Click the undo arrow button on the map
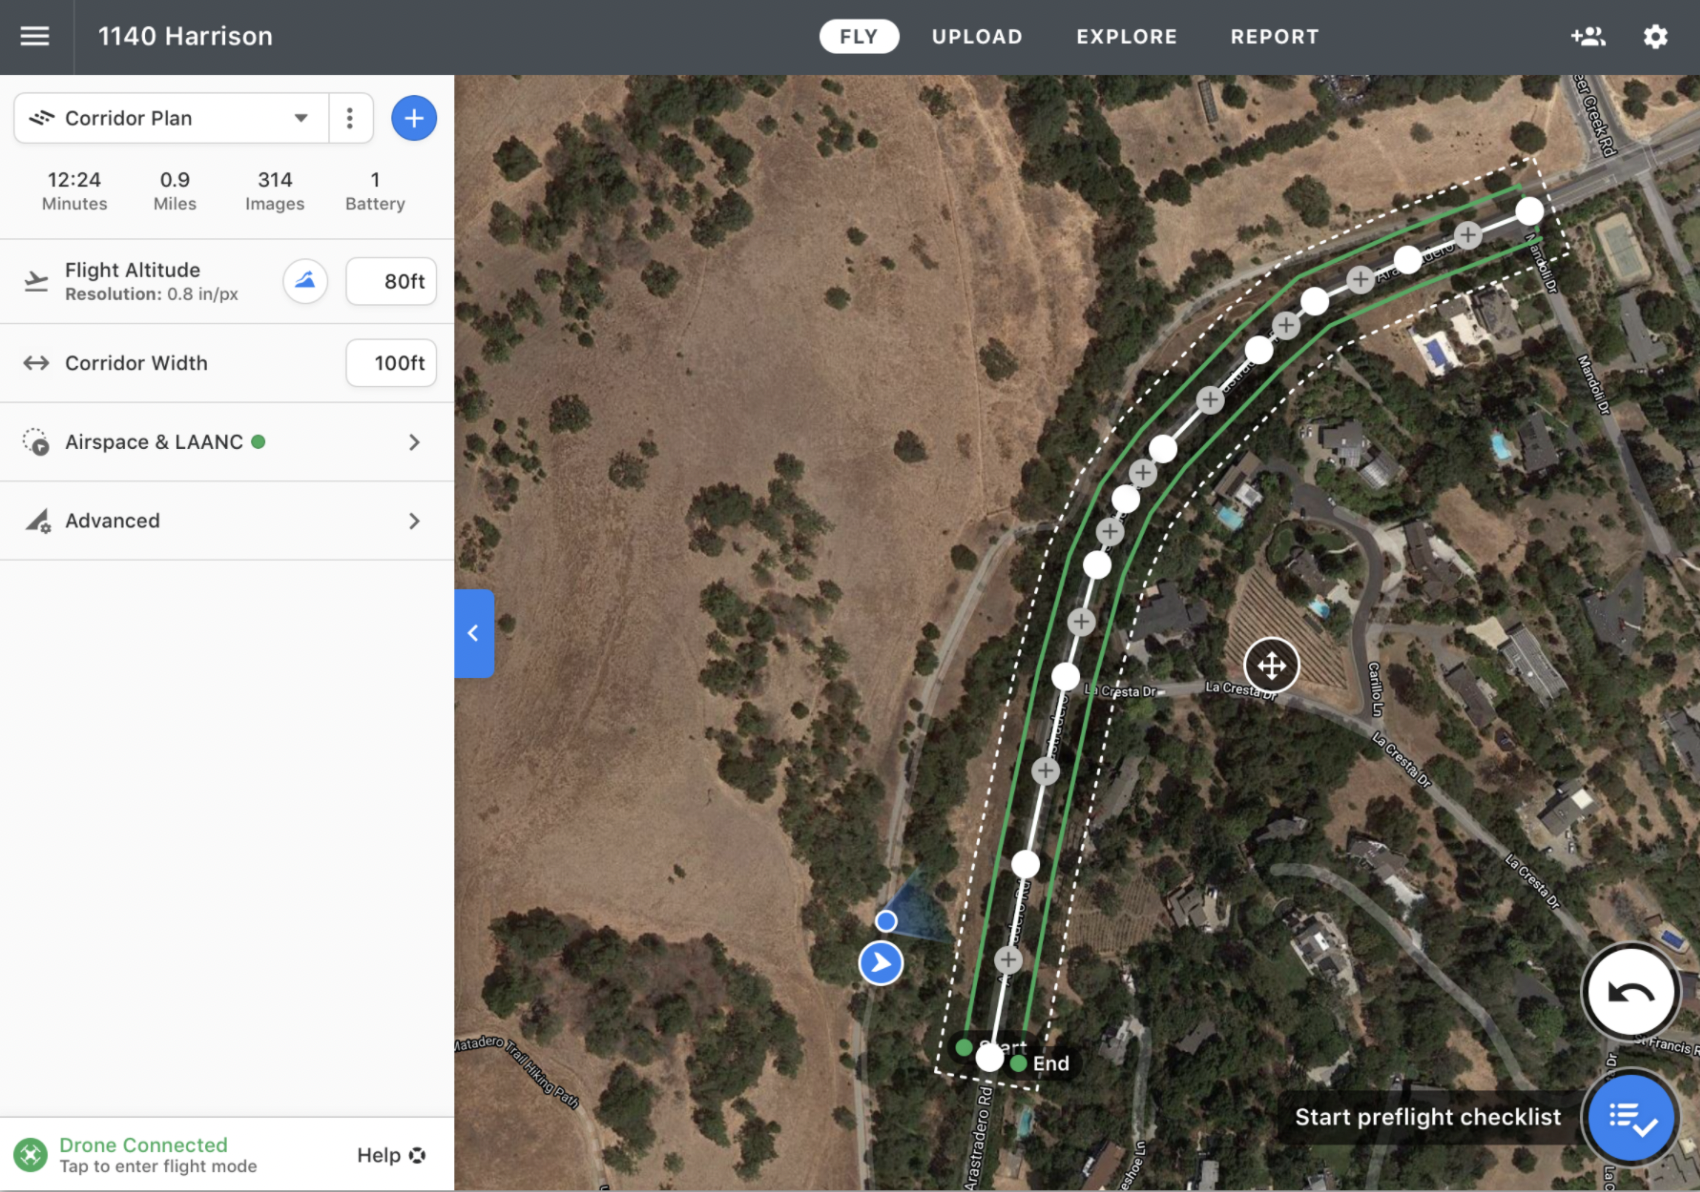The image size is (1700, 1192). point(1631,992)
